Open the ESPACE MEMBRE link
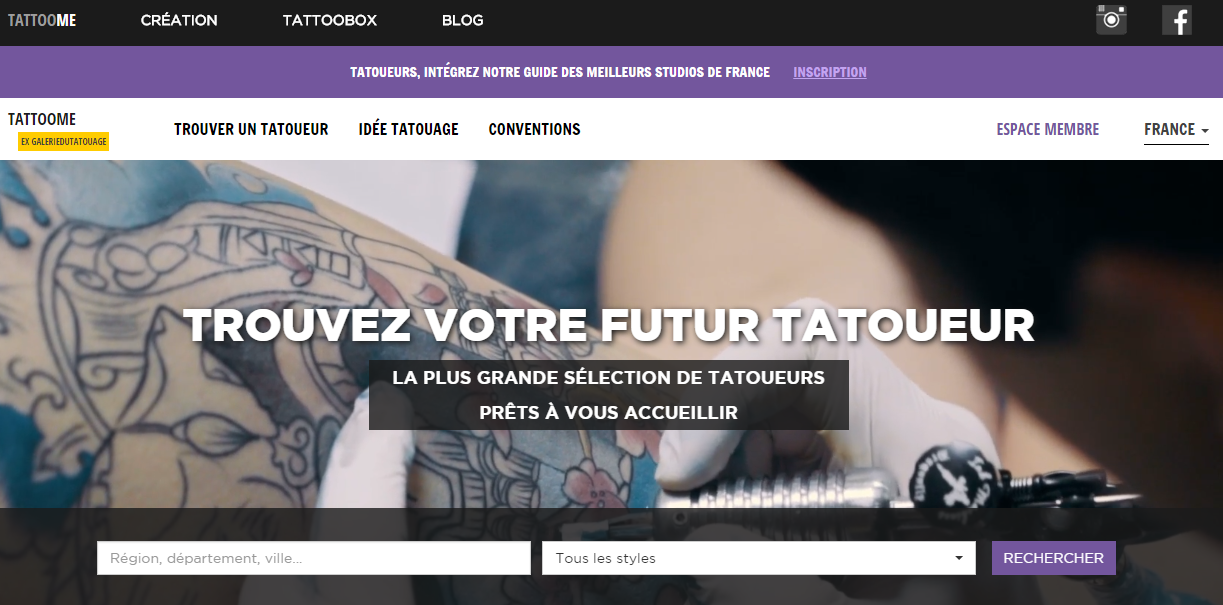1223x605 pixels. tap(1047, 129)
